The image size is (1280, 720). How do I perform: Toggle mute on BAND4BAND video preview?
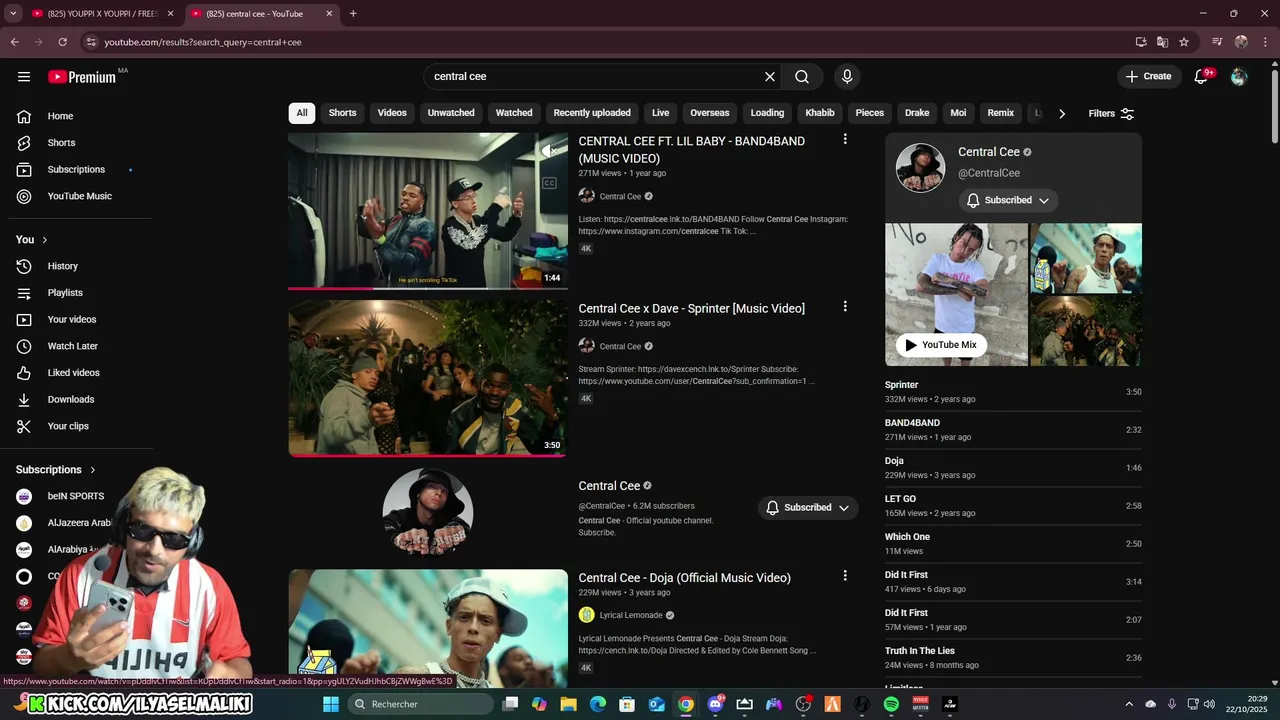tap(548, 151)
